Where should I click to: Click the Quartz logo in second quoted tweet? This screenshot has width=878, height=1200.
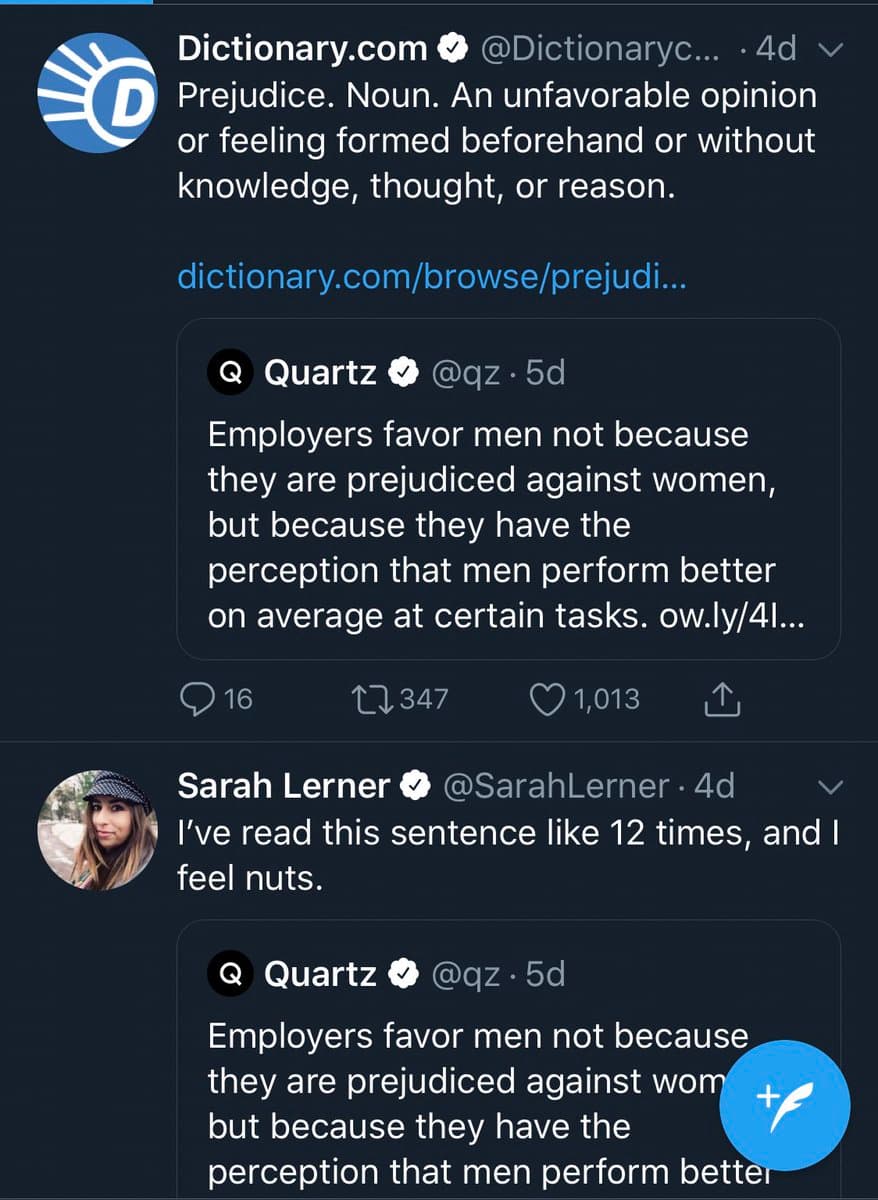229,974
